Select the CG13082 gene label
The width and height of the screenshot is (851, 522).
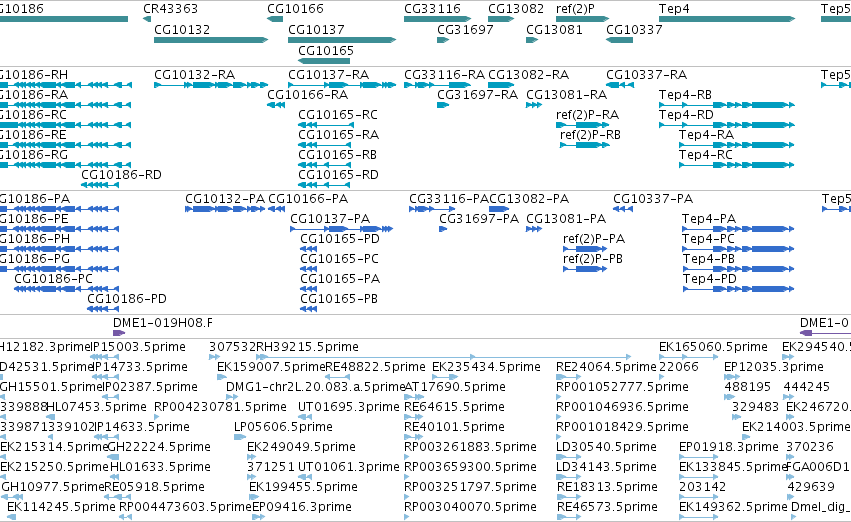516,9
